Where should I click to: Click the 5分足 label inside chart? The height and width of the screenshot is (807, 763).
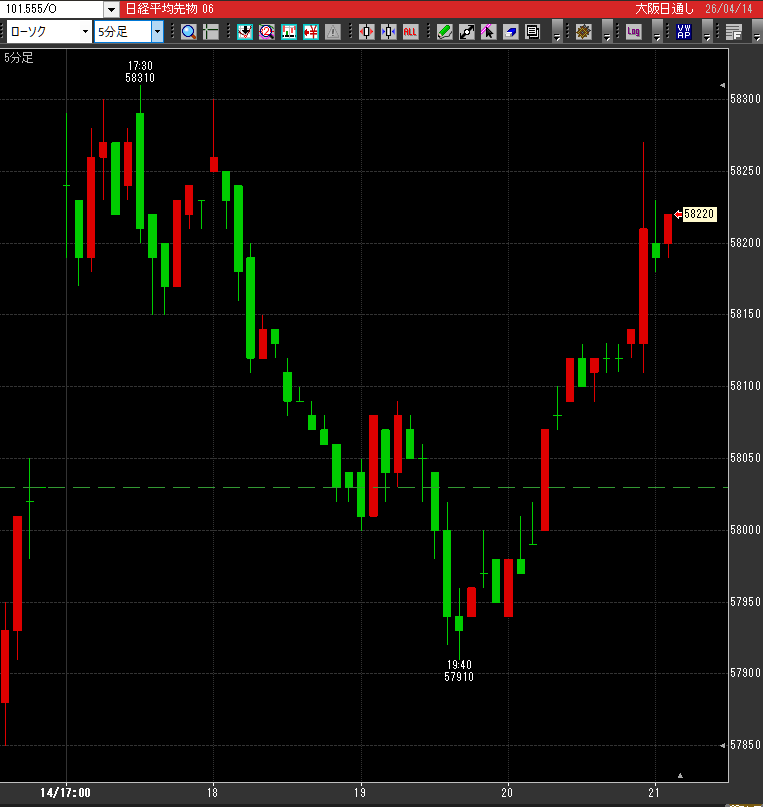[19, 58]
